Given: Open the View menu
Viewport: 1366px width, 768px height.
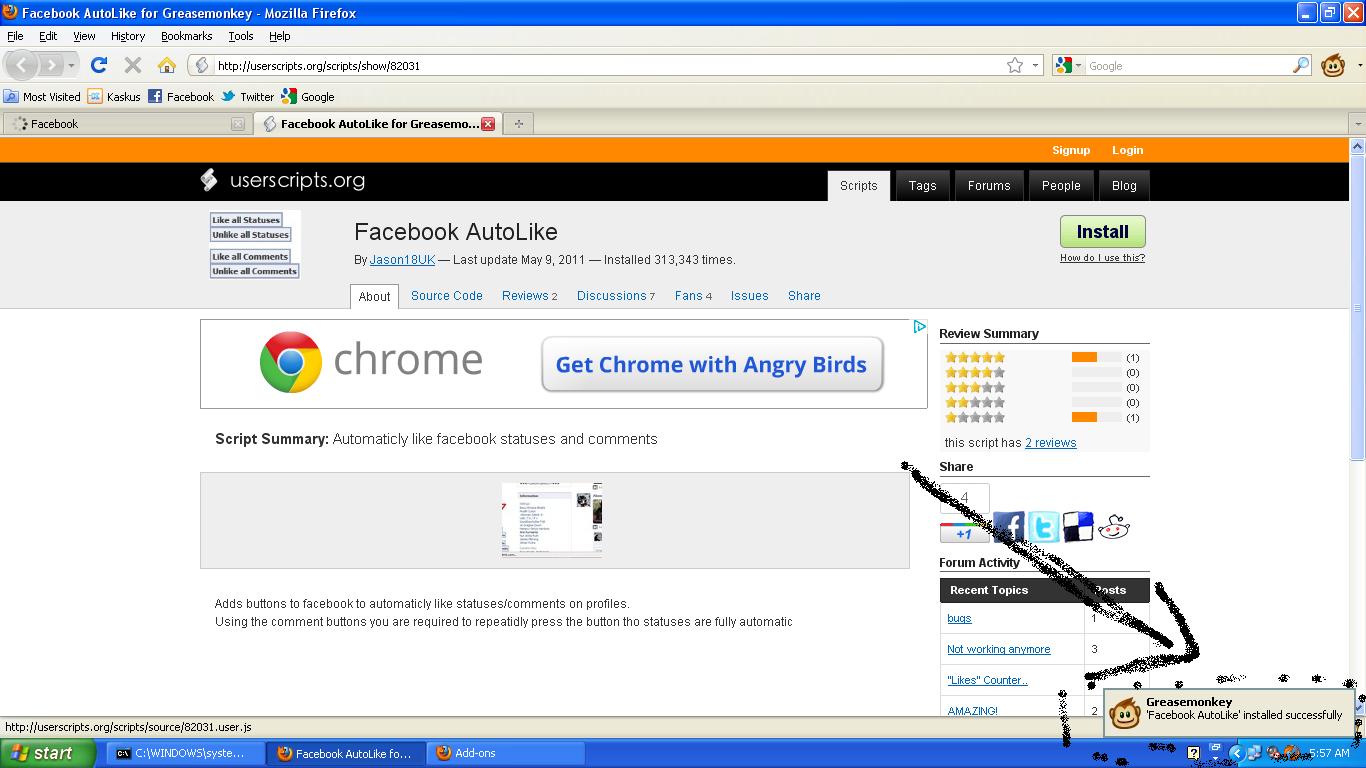Looking at the screenshot, I should [84, 36].
